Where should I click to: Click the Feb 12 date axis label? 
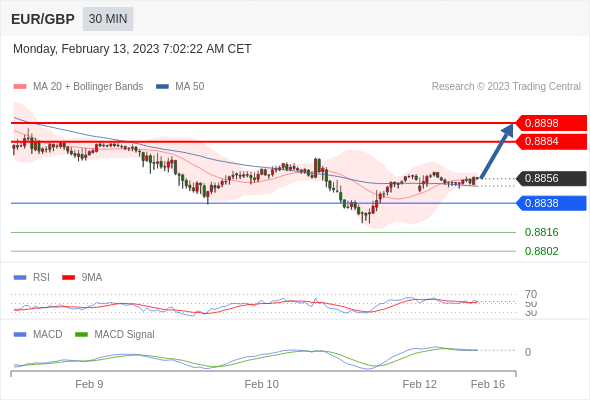[420, 384]
